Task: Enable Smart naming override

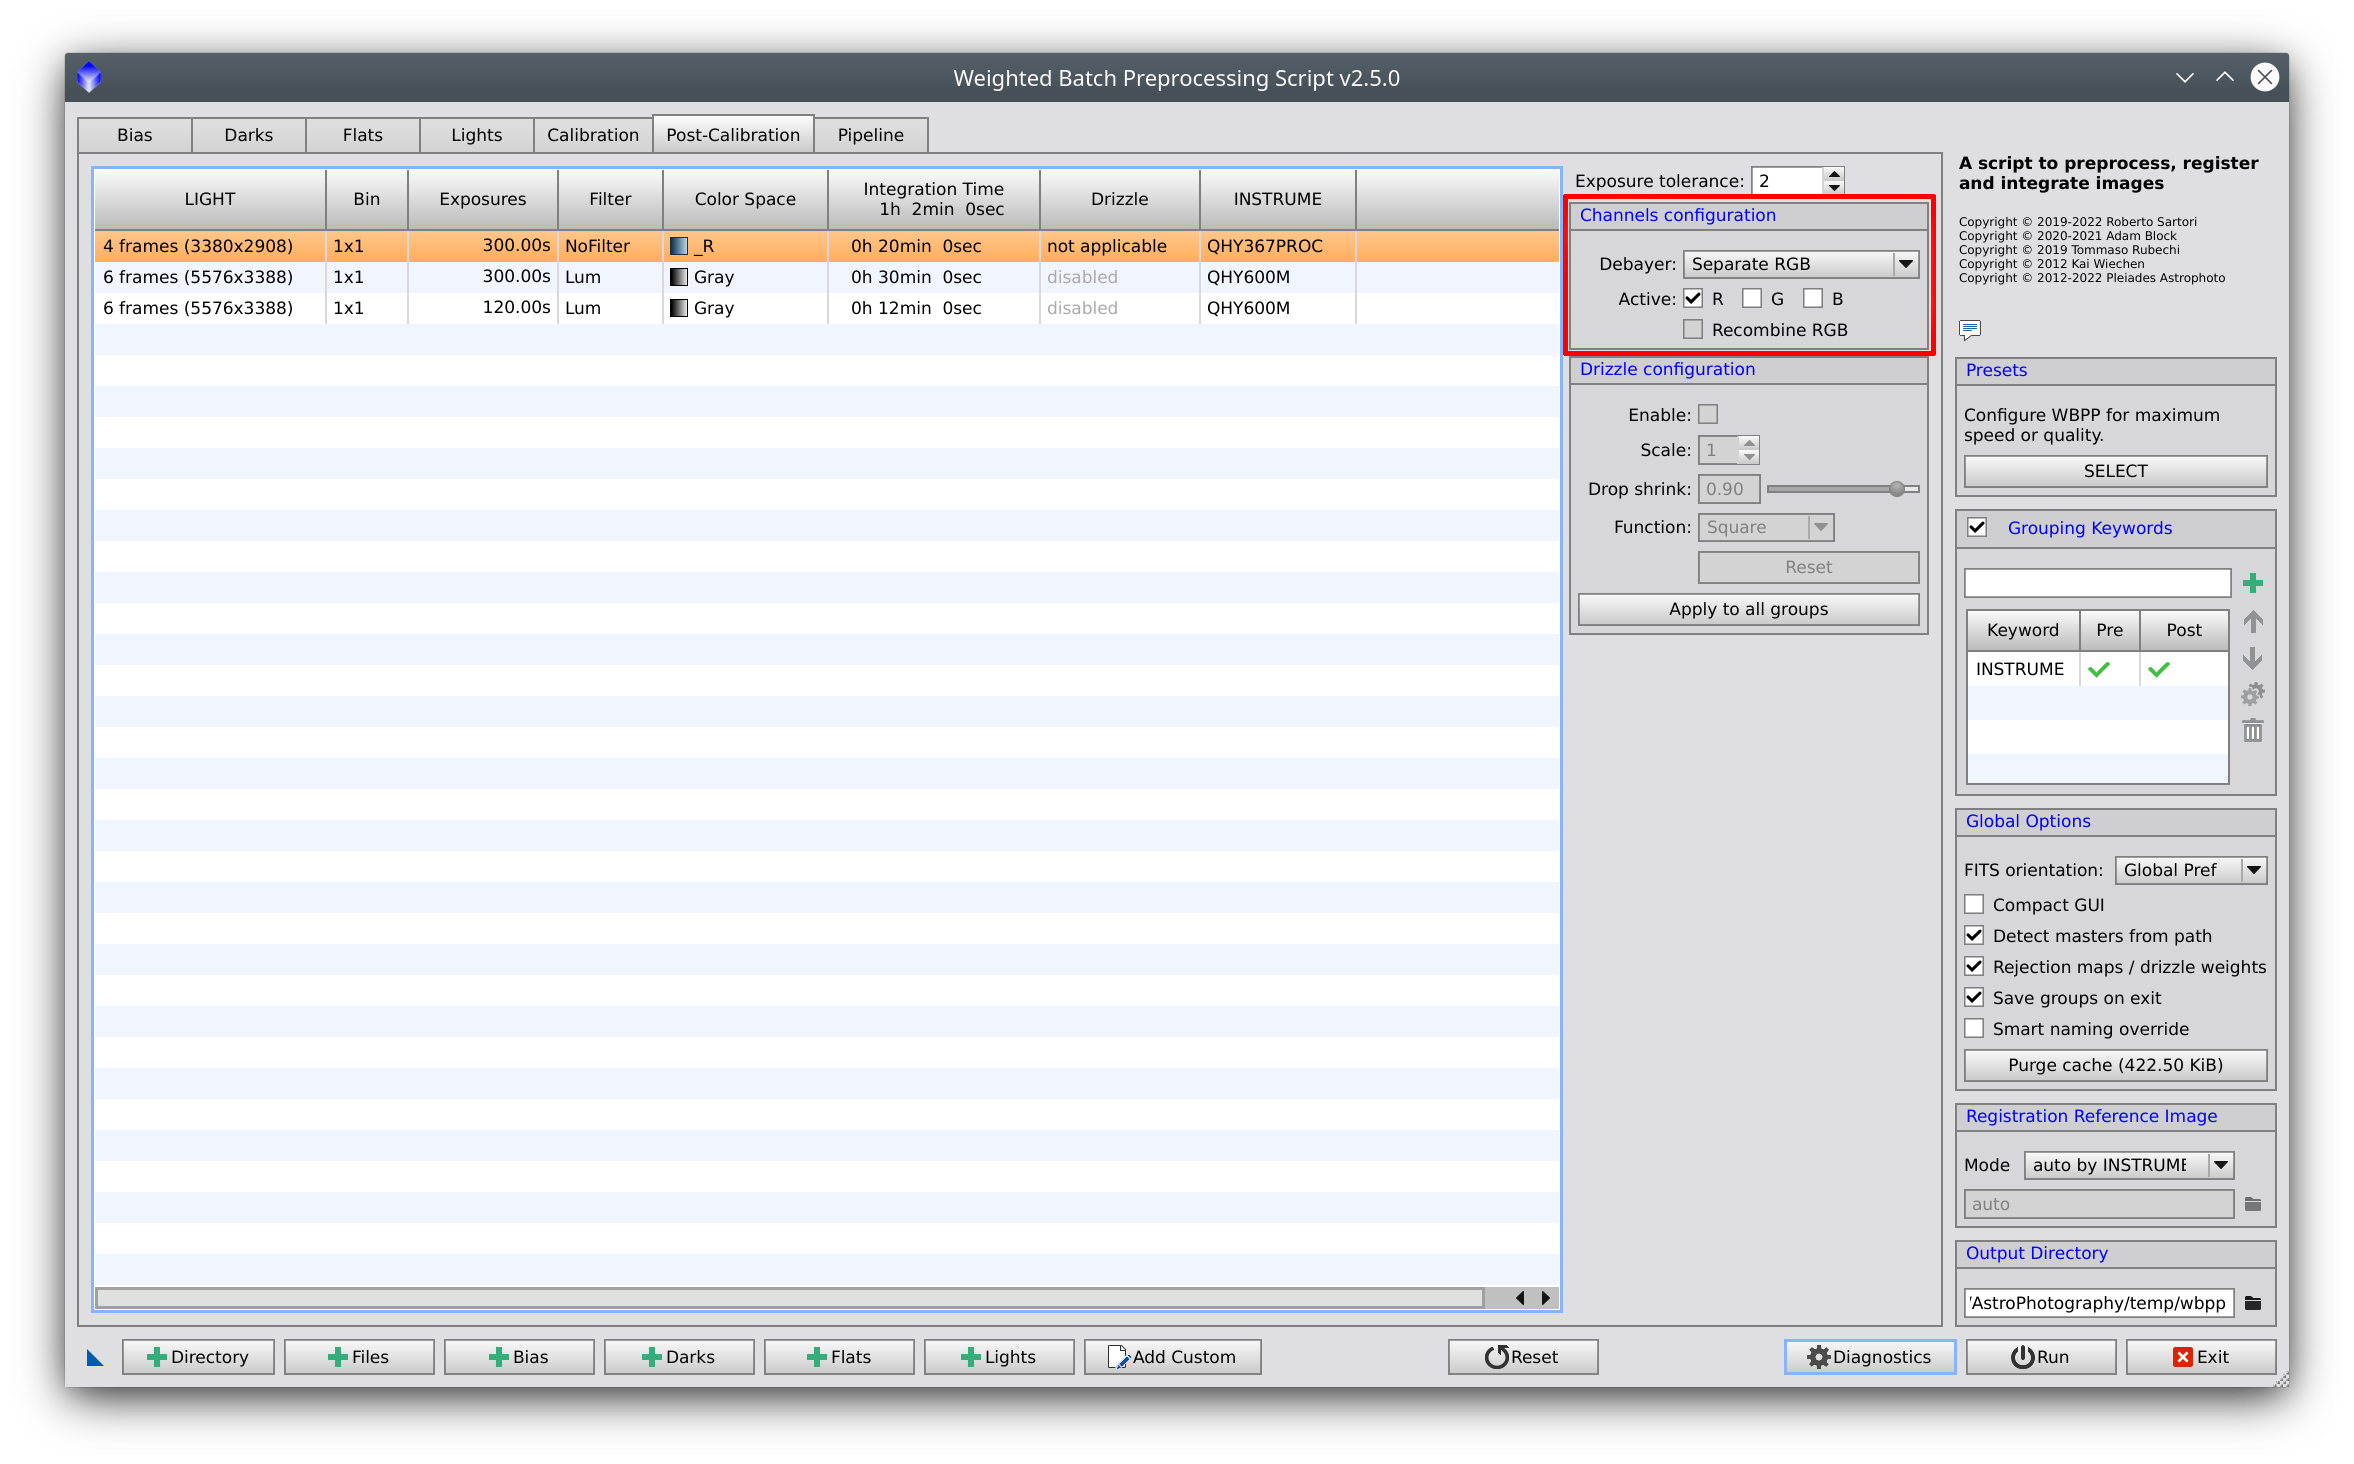Action: pyautogui.click(x=1974, y=1028)
